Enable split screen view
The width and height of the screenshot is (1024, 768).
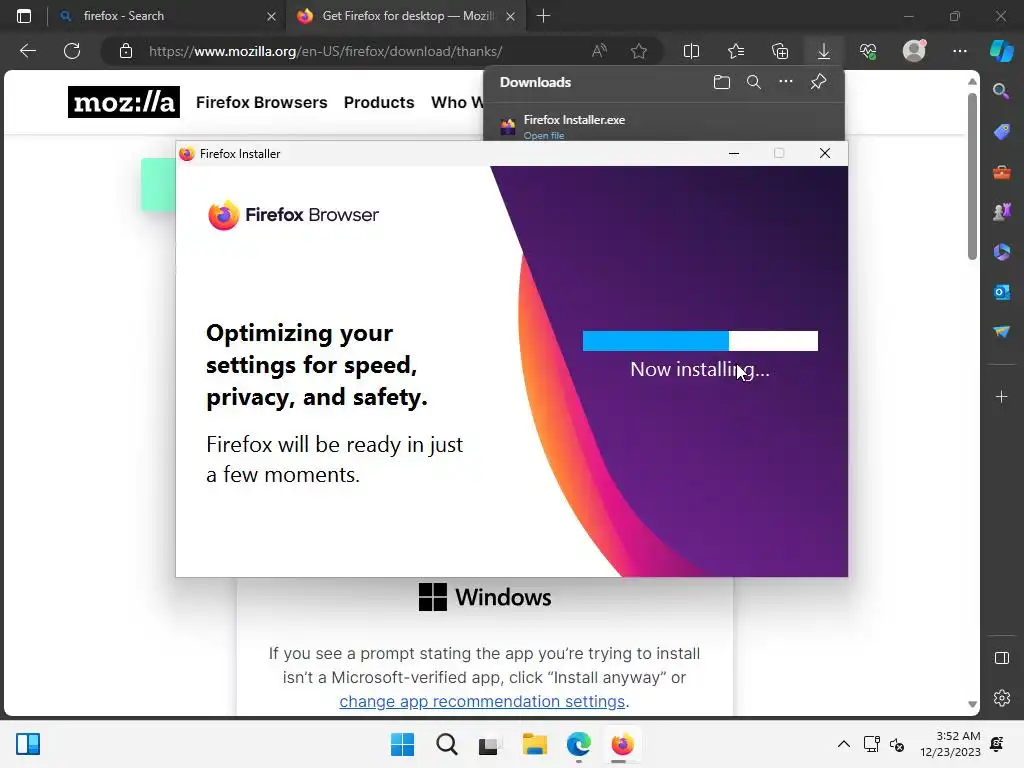click(x=691, y=51)
